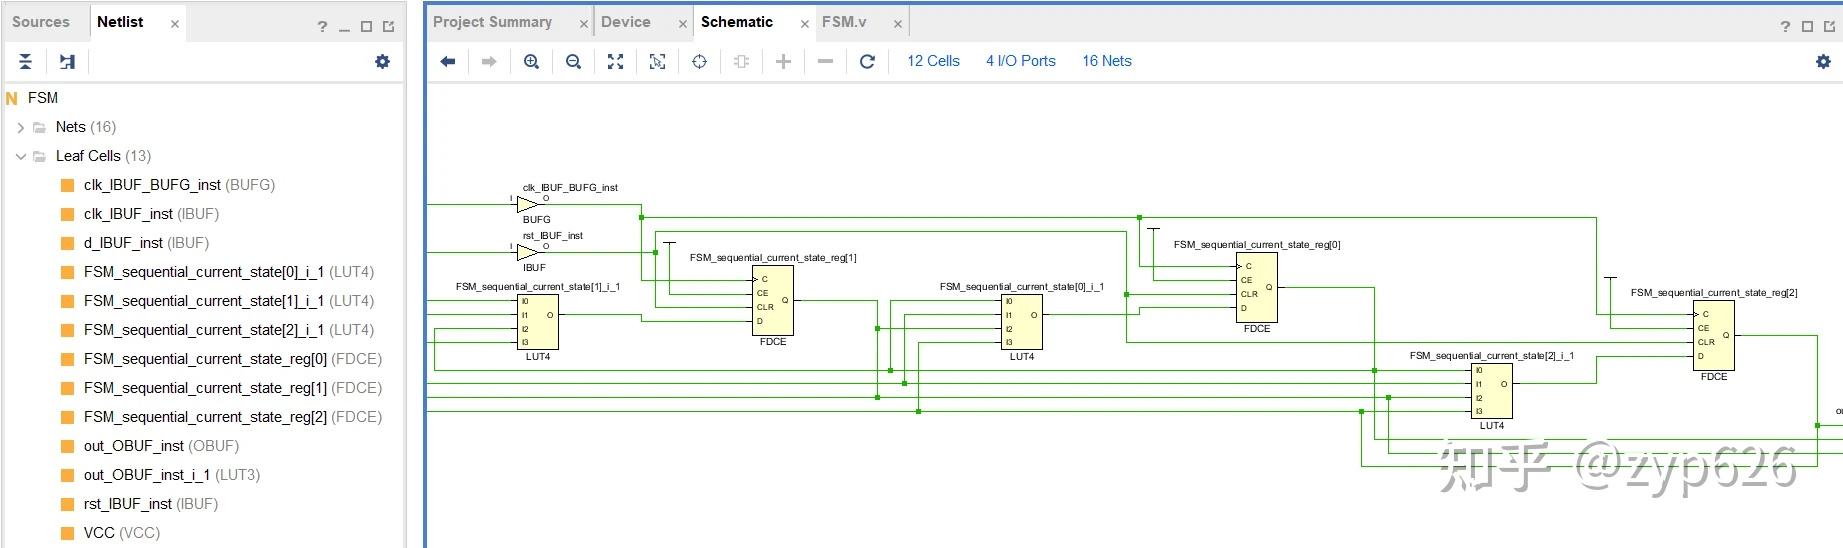Close the FSM.v tab

pos(898,24)
